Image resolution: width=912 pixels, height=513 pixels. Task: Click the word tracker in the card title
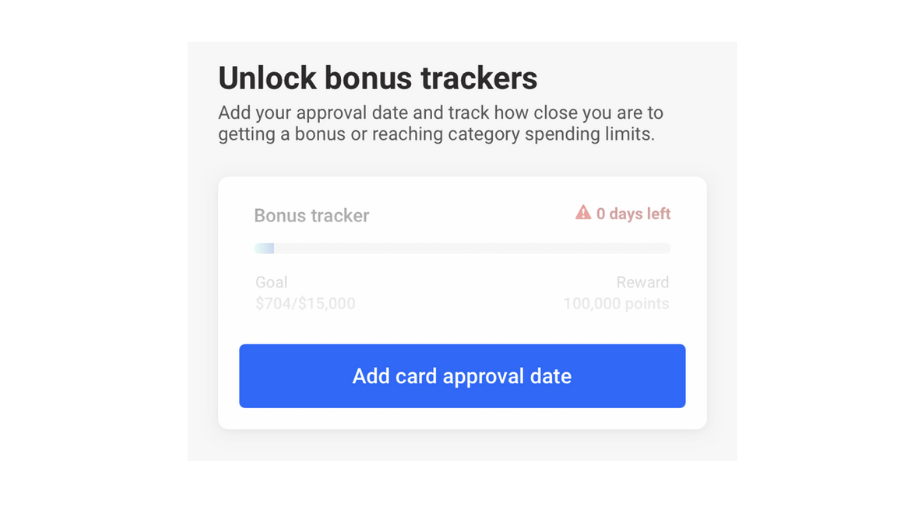[339, 216]
